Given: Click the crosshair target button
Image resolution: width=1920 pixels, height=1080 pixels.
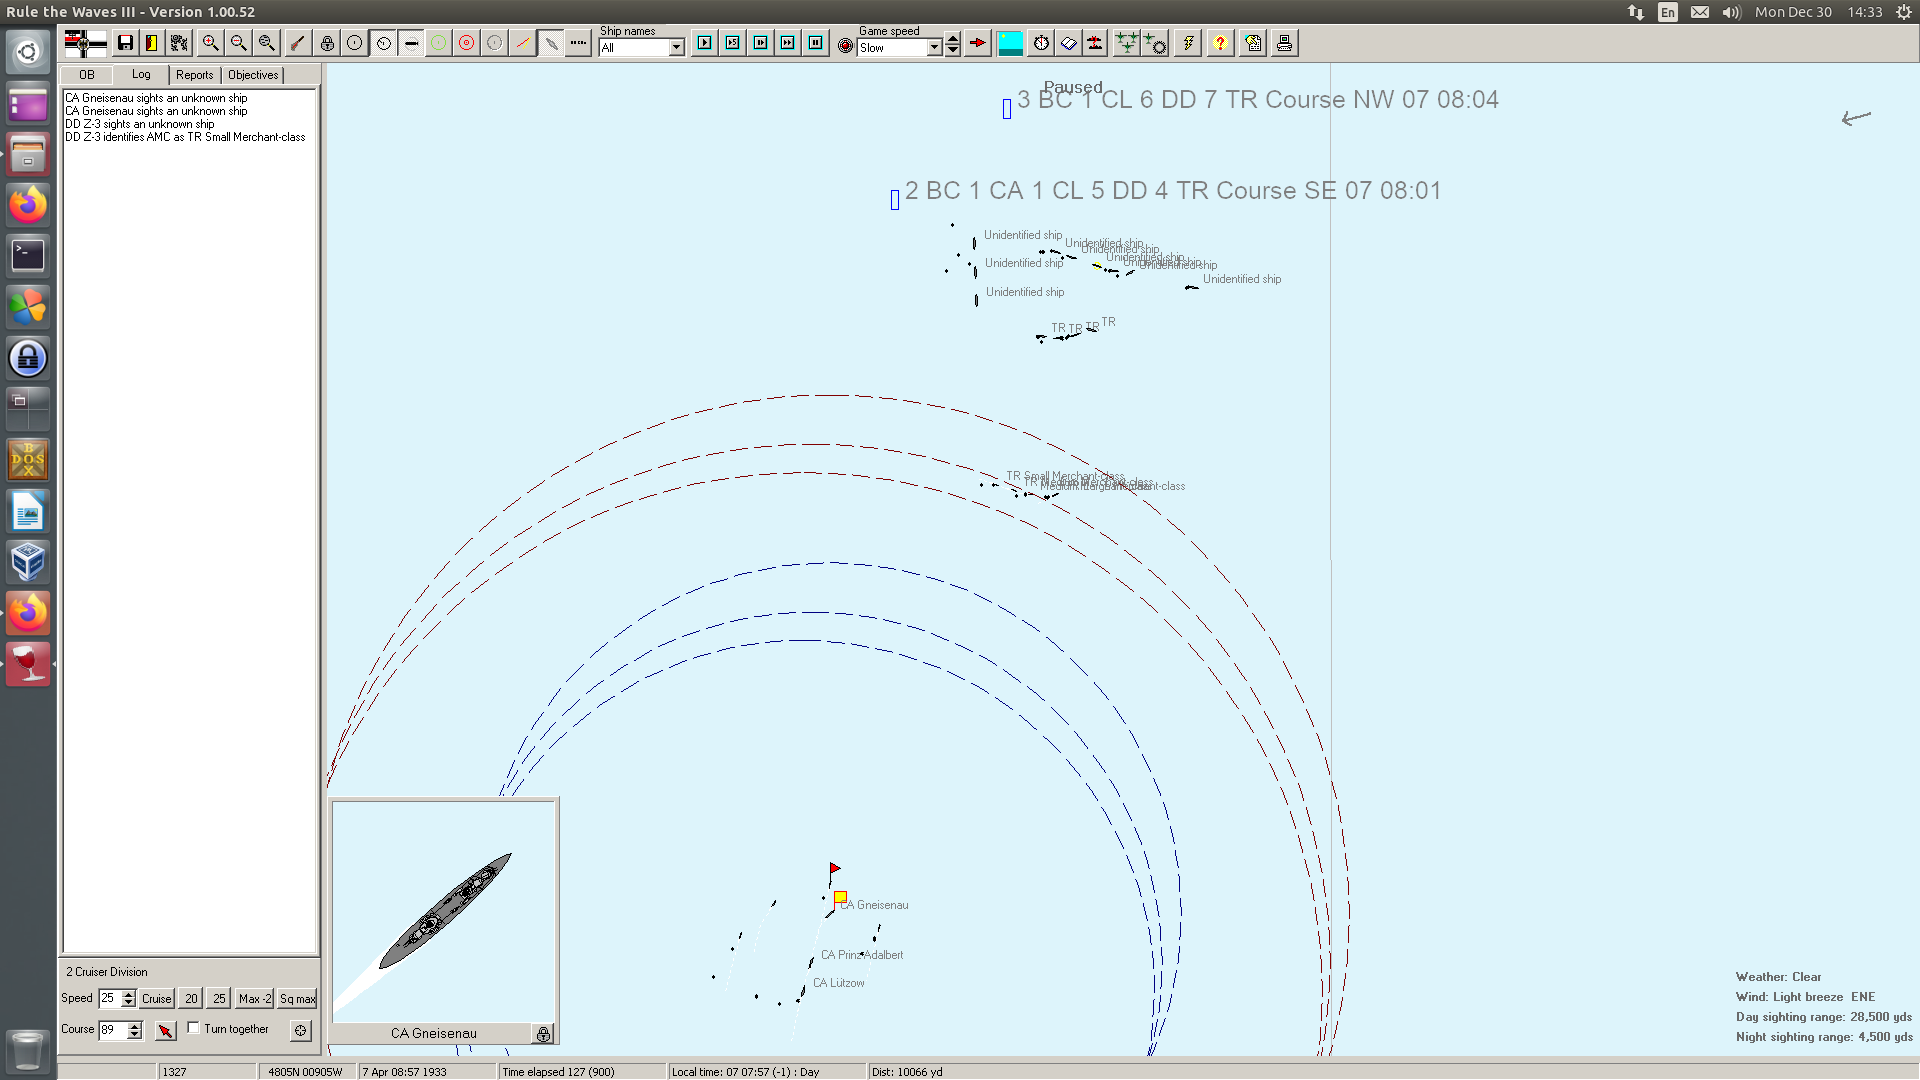Looking at the screenshot, I should [301, 1030].
